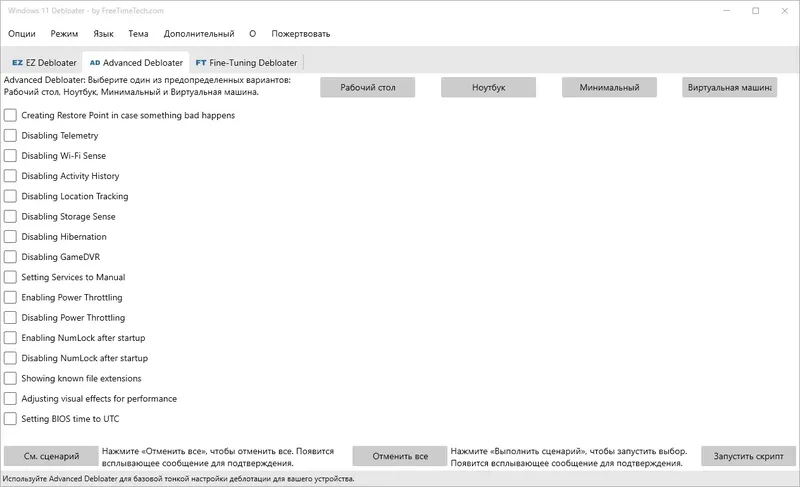Tick Enabling NumLock after startup
Viewport: 800px width, 487px height.
[x=10, y=338]
